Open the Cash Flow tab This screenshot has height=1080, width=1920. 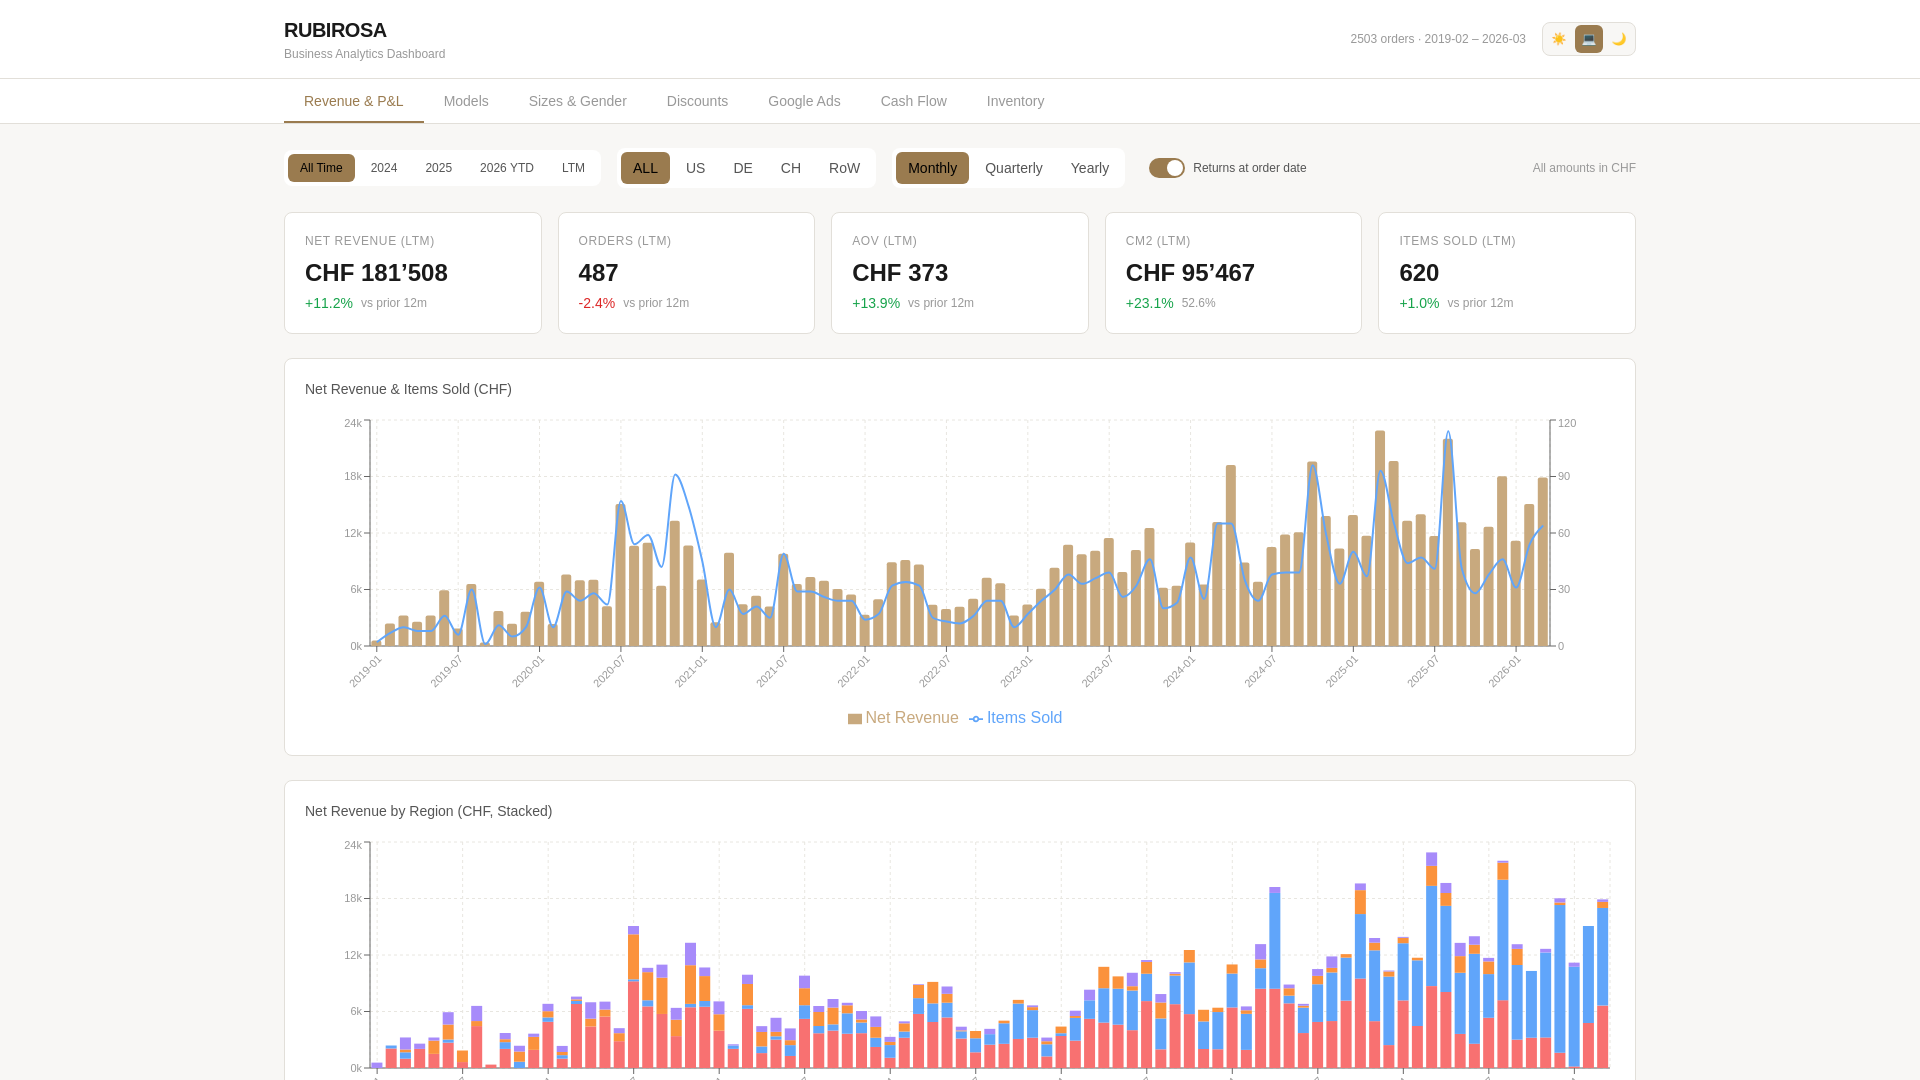coord(914,101)
